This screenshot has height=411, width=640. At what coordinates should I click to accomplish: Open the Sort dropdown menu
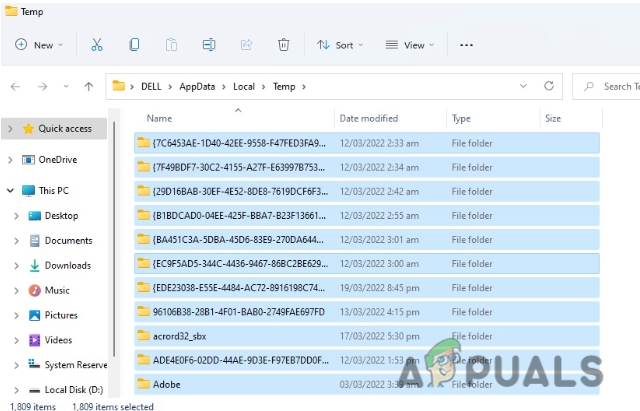(x=340, y=45)
